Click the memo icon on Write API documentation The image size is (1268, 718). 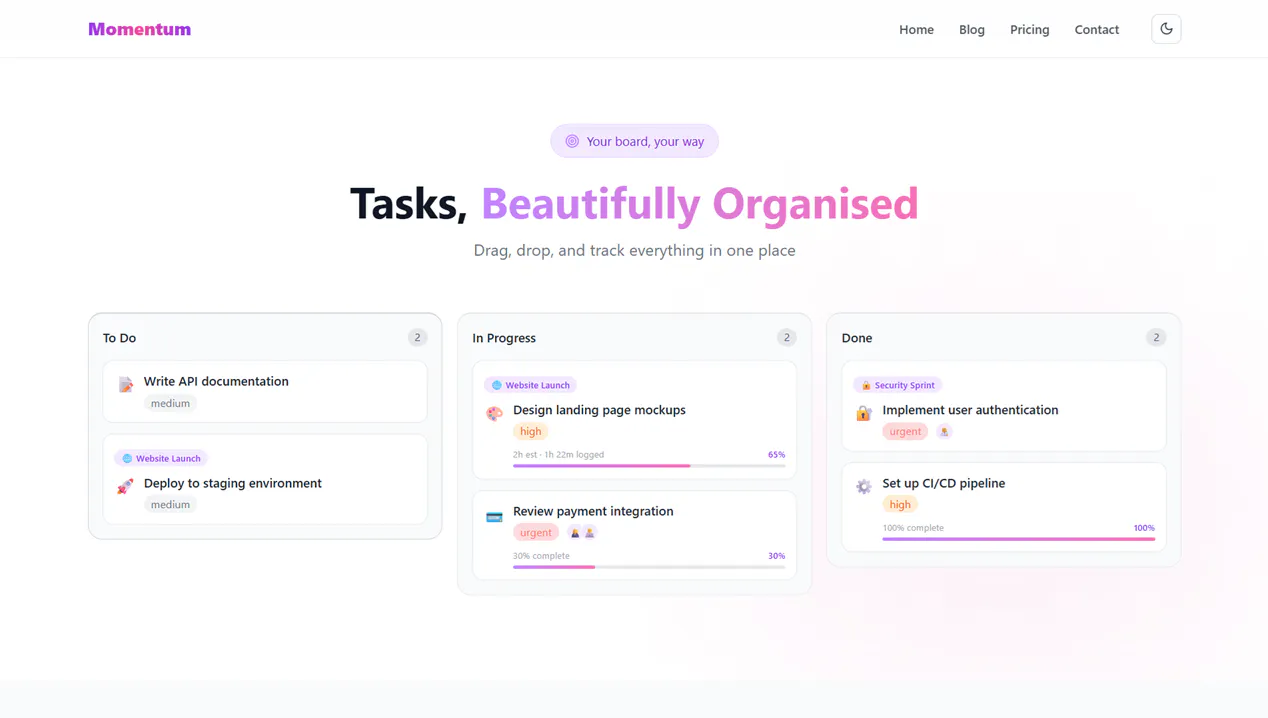[x=125, y=384]
